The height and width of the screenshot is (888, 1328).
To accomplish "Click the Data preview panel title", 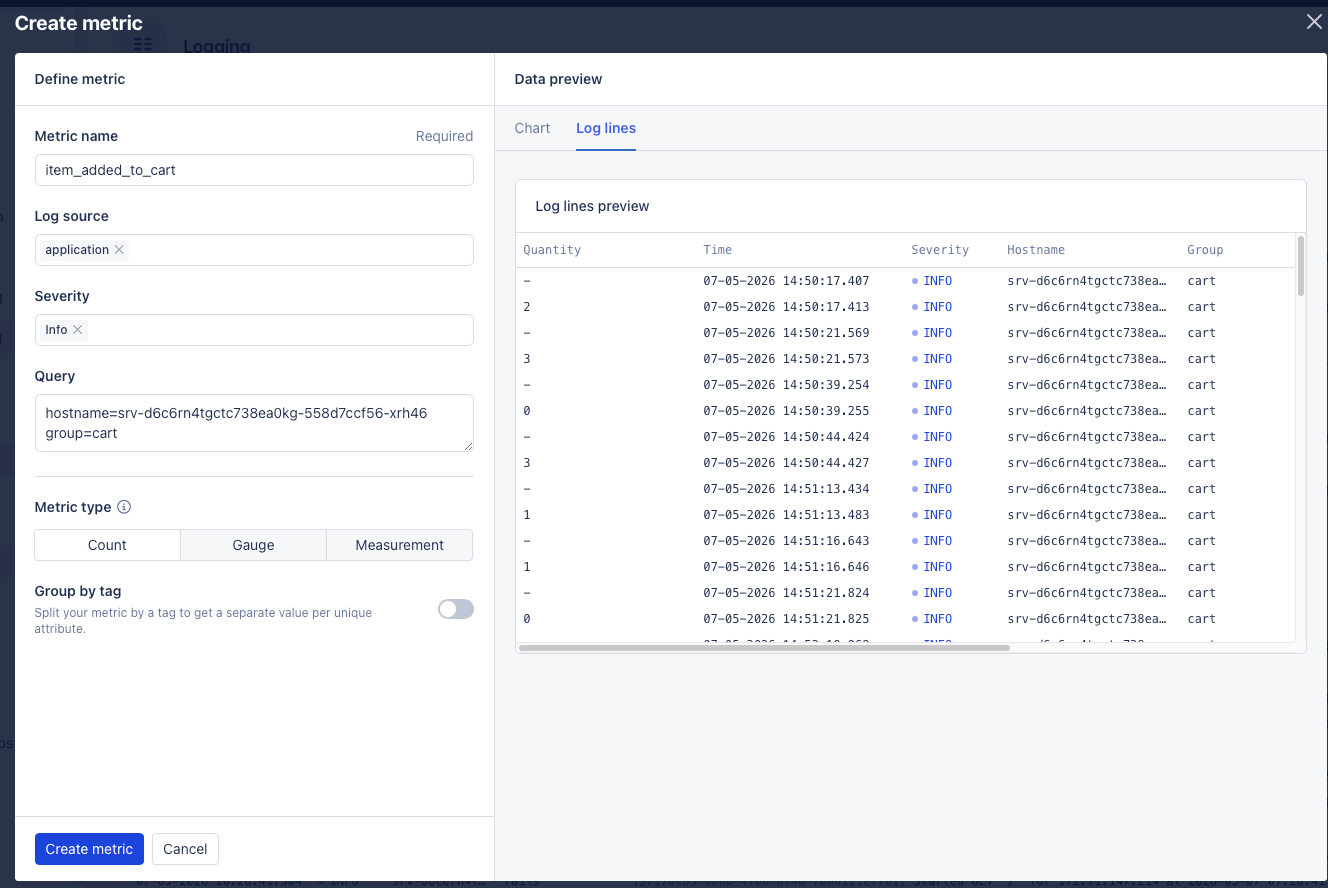I will point(558,79).
